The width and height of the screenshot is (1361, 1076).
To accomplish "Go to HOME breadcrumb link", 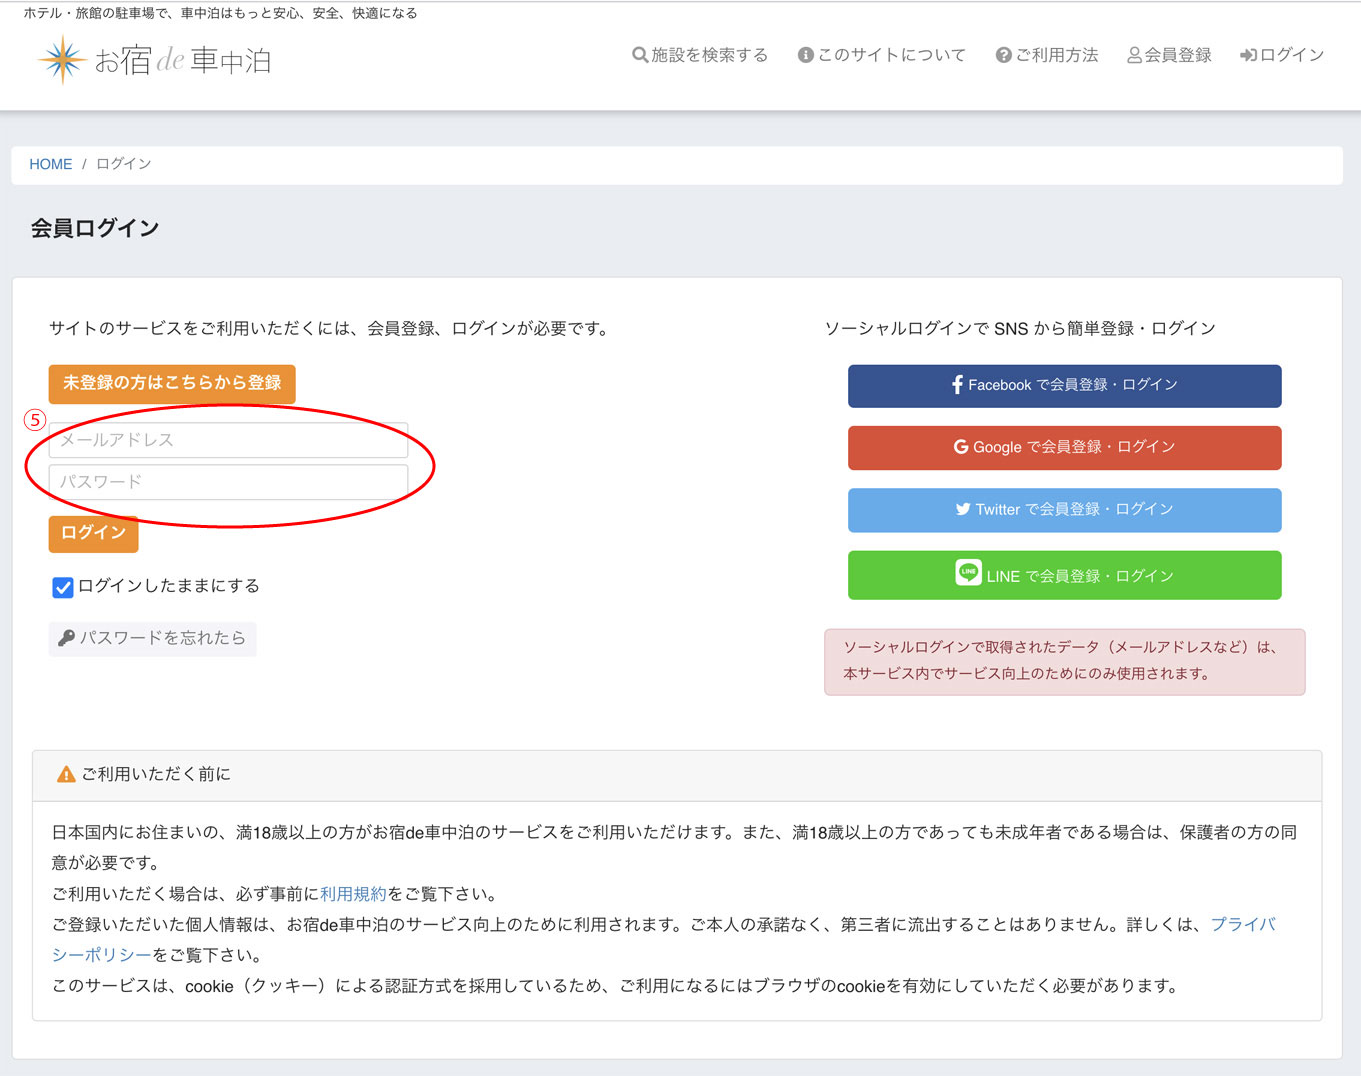I will [x=51, y=164].
